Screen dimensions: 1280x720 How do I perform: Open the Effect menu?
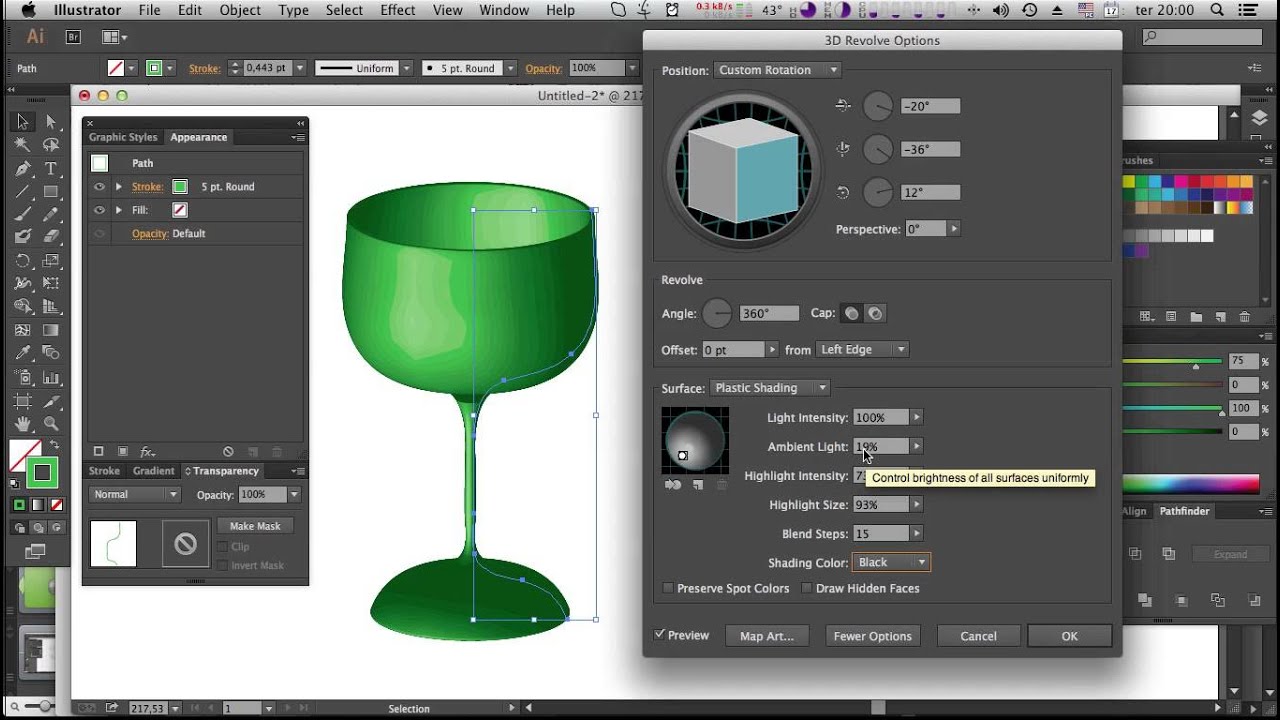(x=397, y=10)
